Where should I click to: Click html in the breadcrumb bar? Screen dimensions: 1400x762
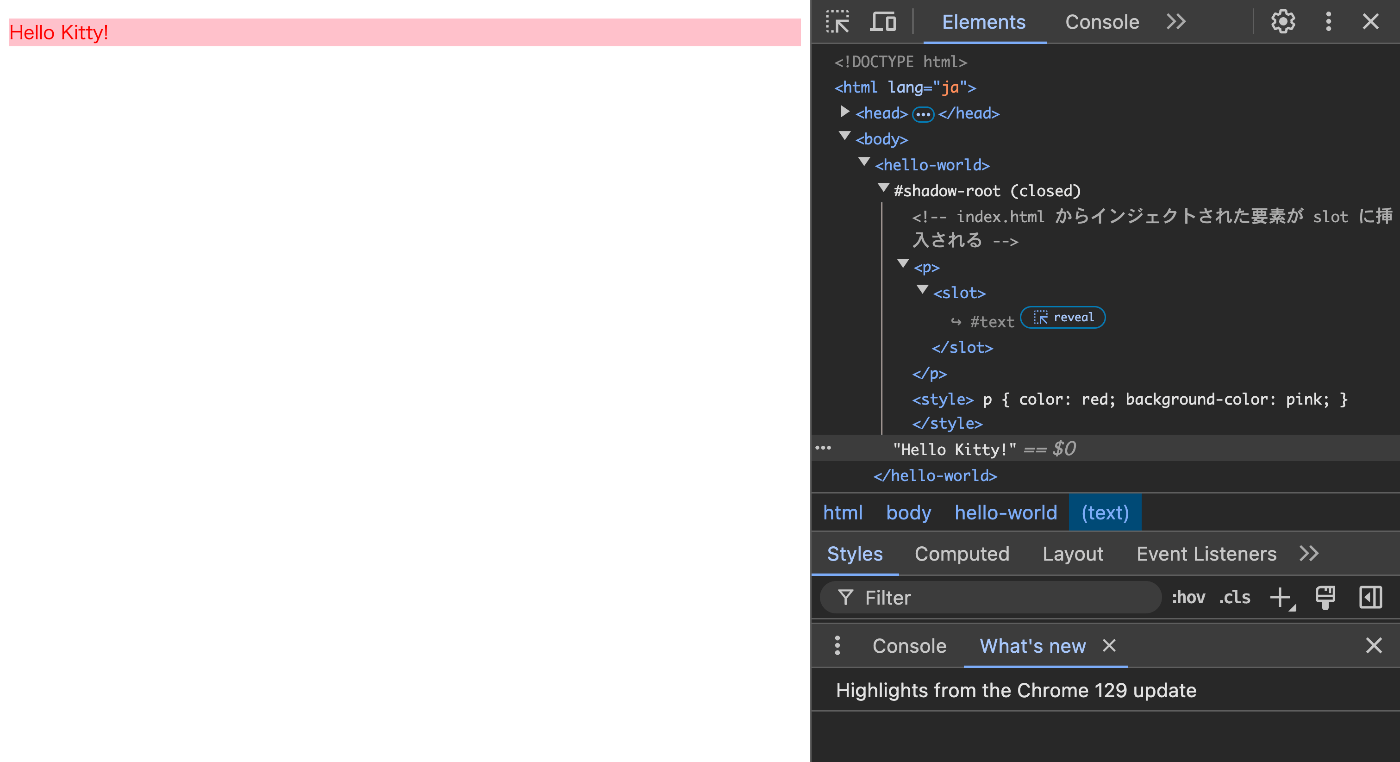tap(843, 512)
